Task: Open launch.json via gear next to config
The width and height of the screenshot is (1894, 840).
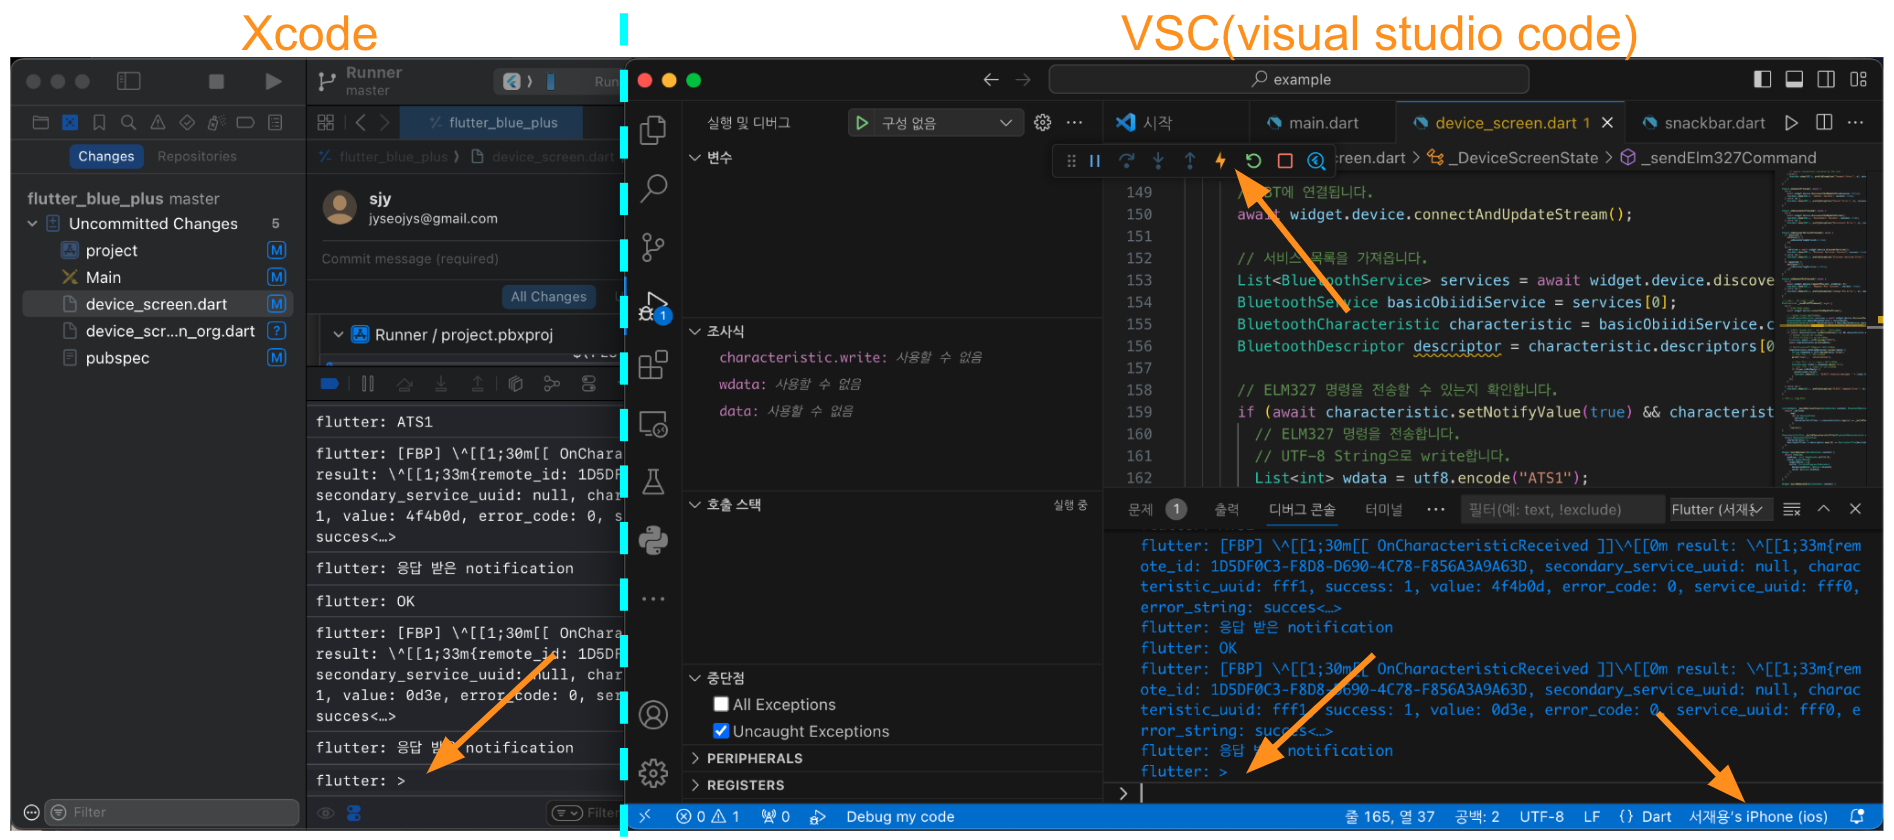Action: click(x=1042, y=122)
